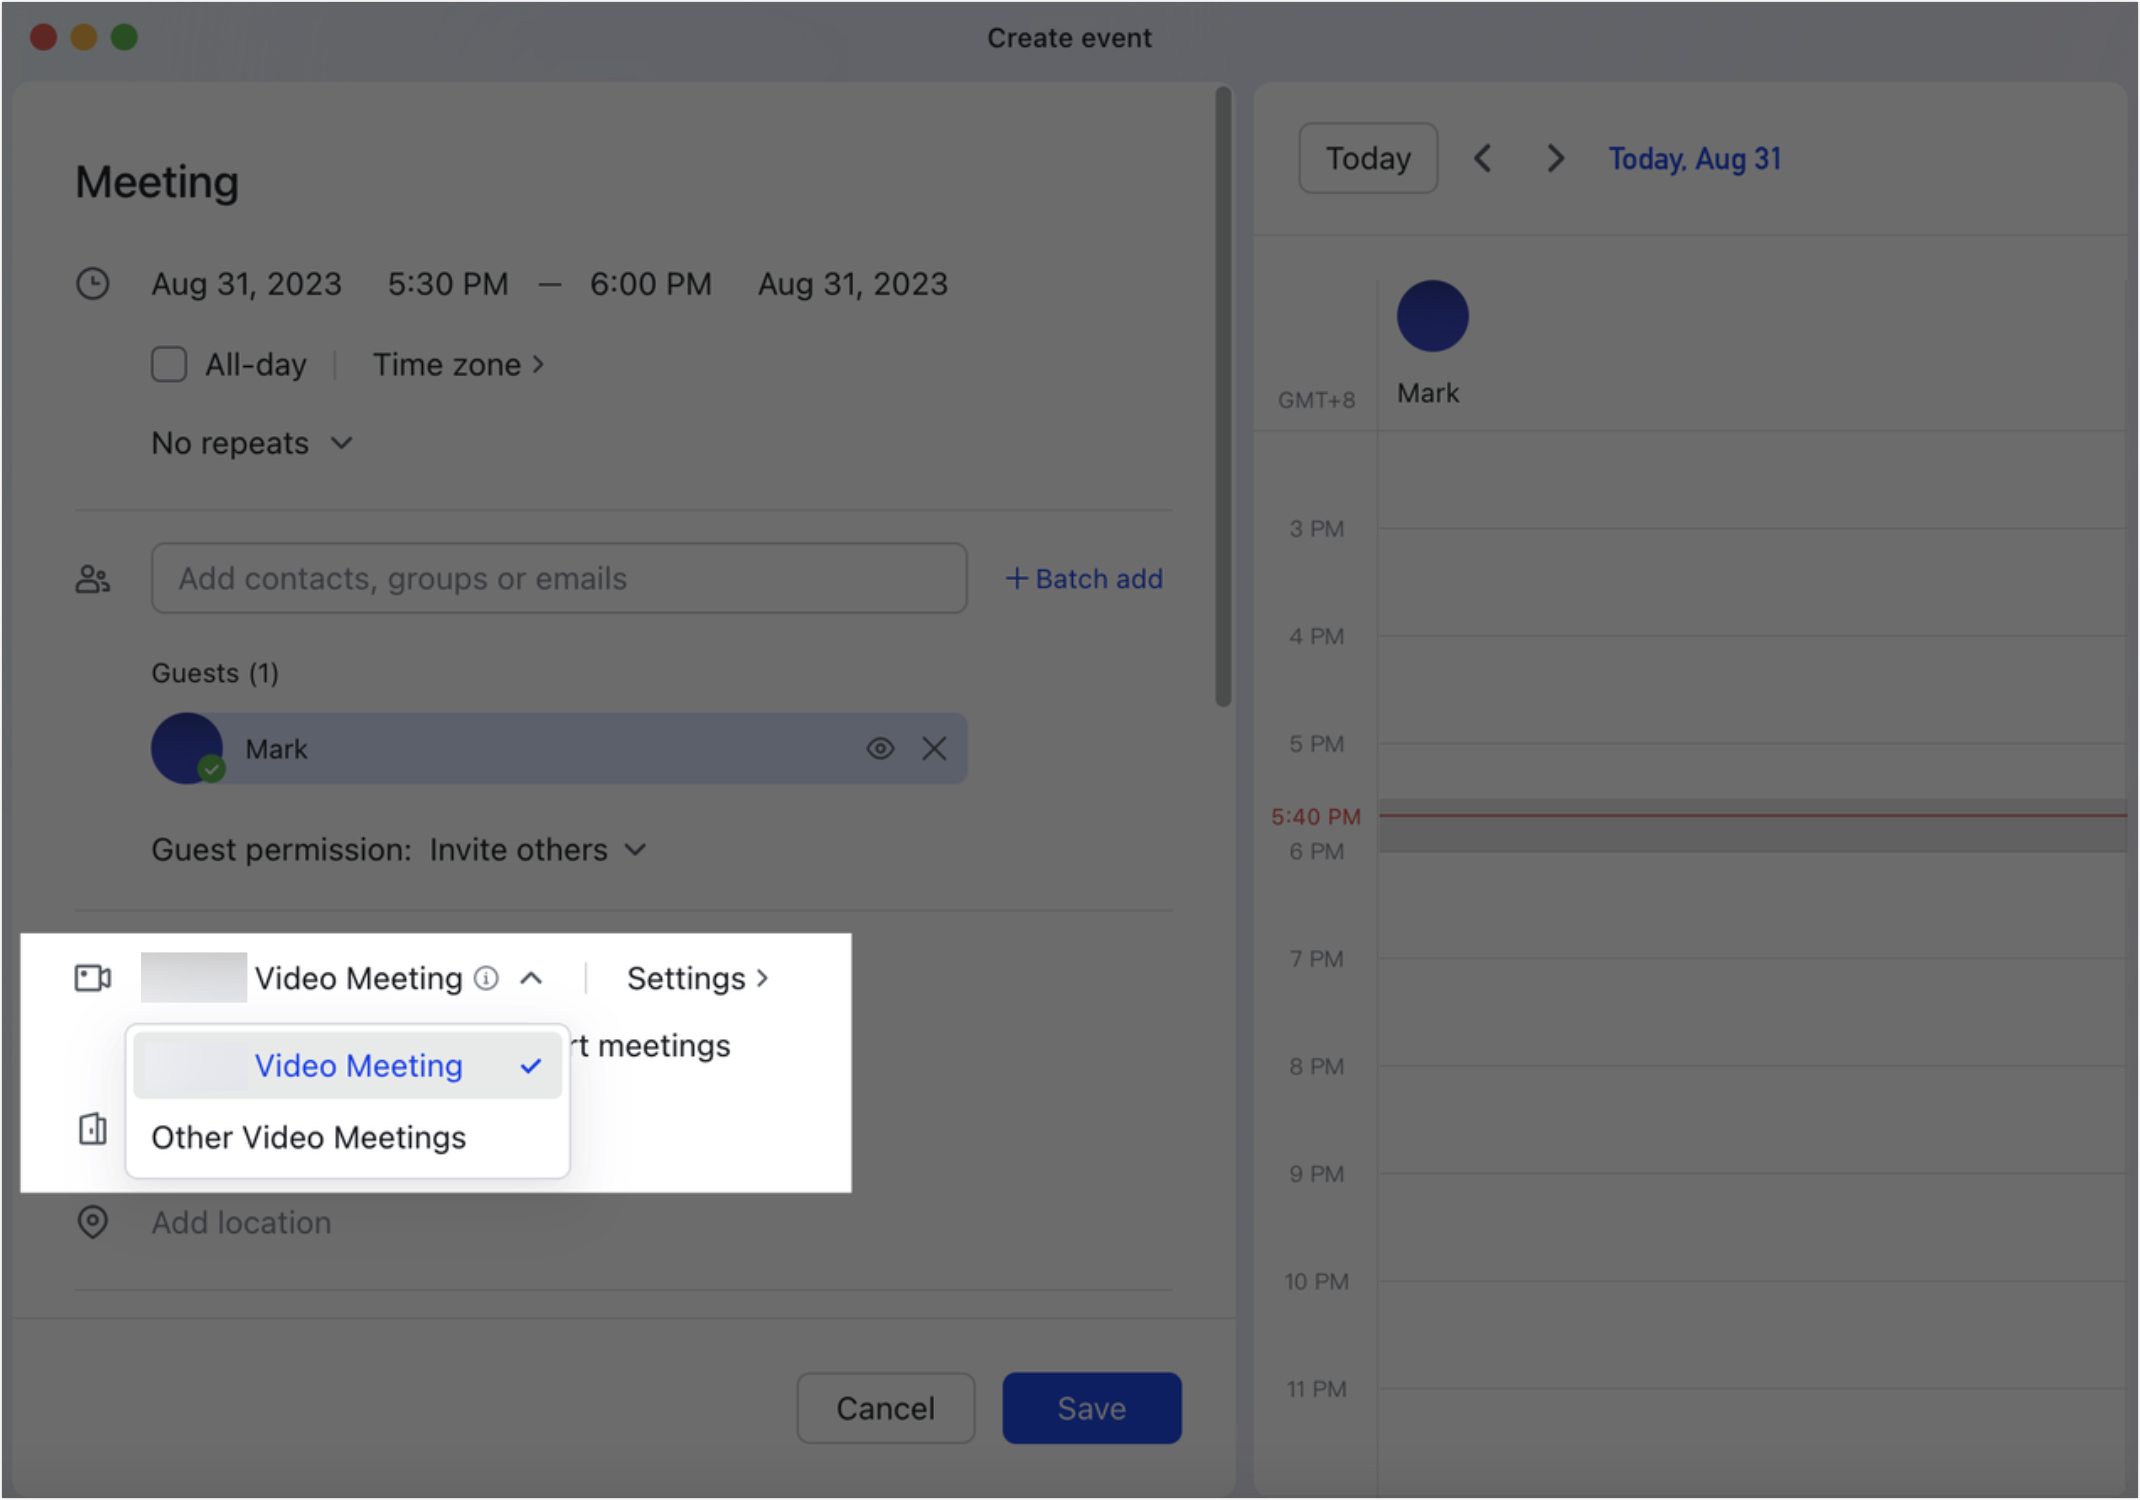2140x1500 pixels.
Task: Remove Mark from the guest list
Action: 934,749
